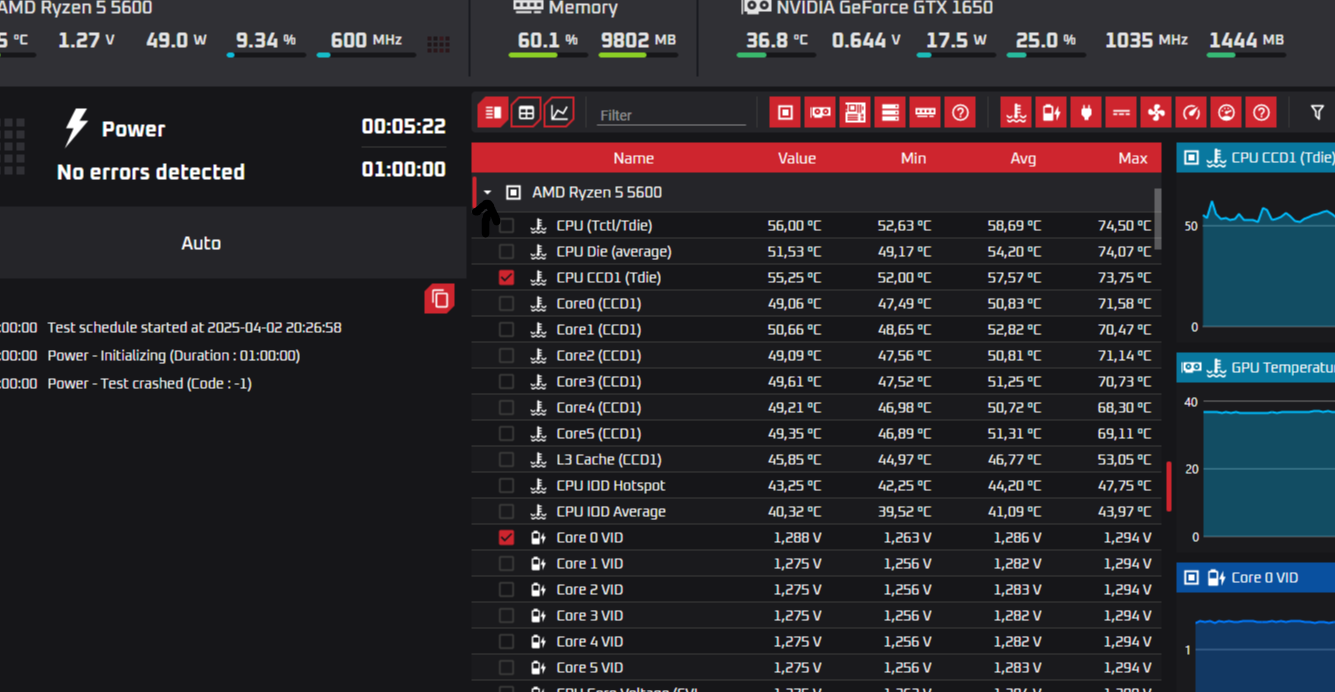Click the Memory 60.1 % usage value
This screenshot has height=692, width=1335.
tap(547, 41)
